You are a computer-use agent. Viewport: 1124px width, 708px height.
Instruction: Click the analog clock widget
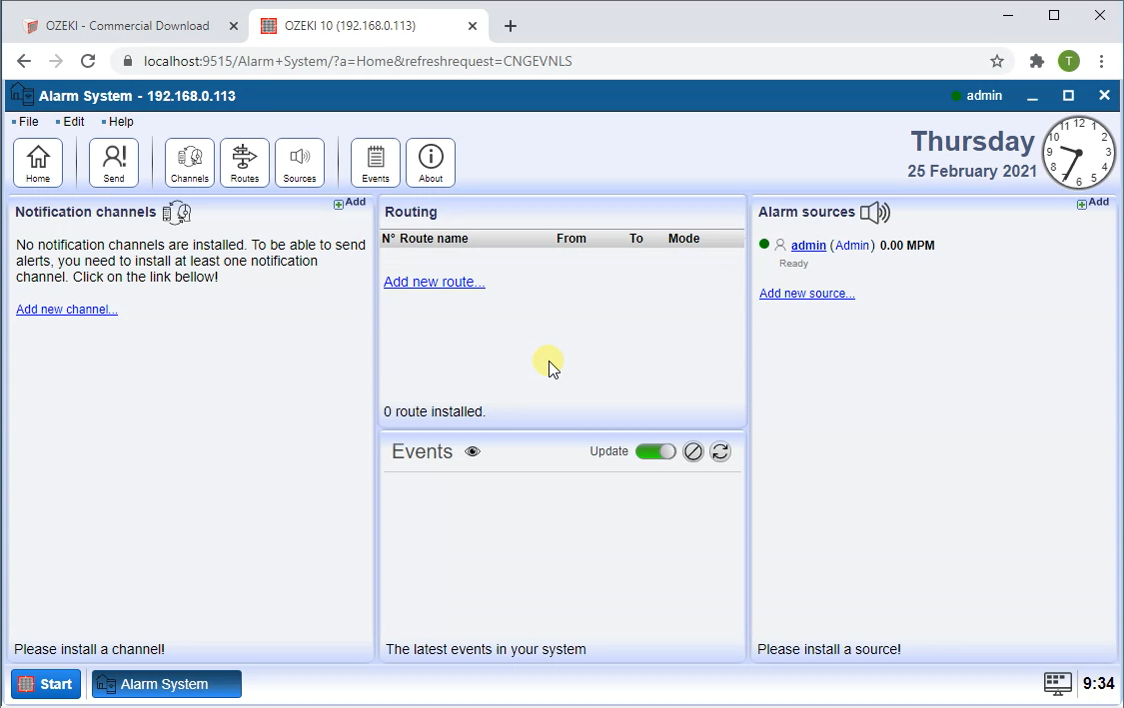1079,152
